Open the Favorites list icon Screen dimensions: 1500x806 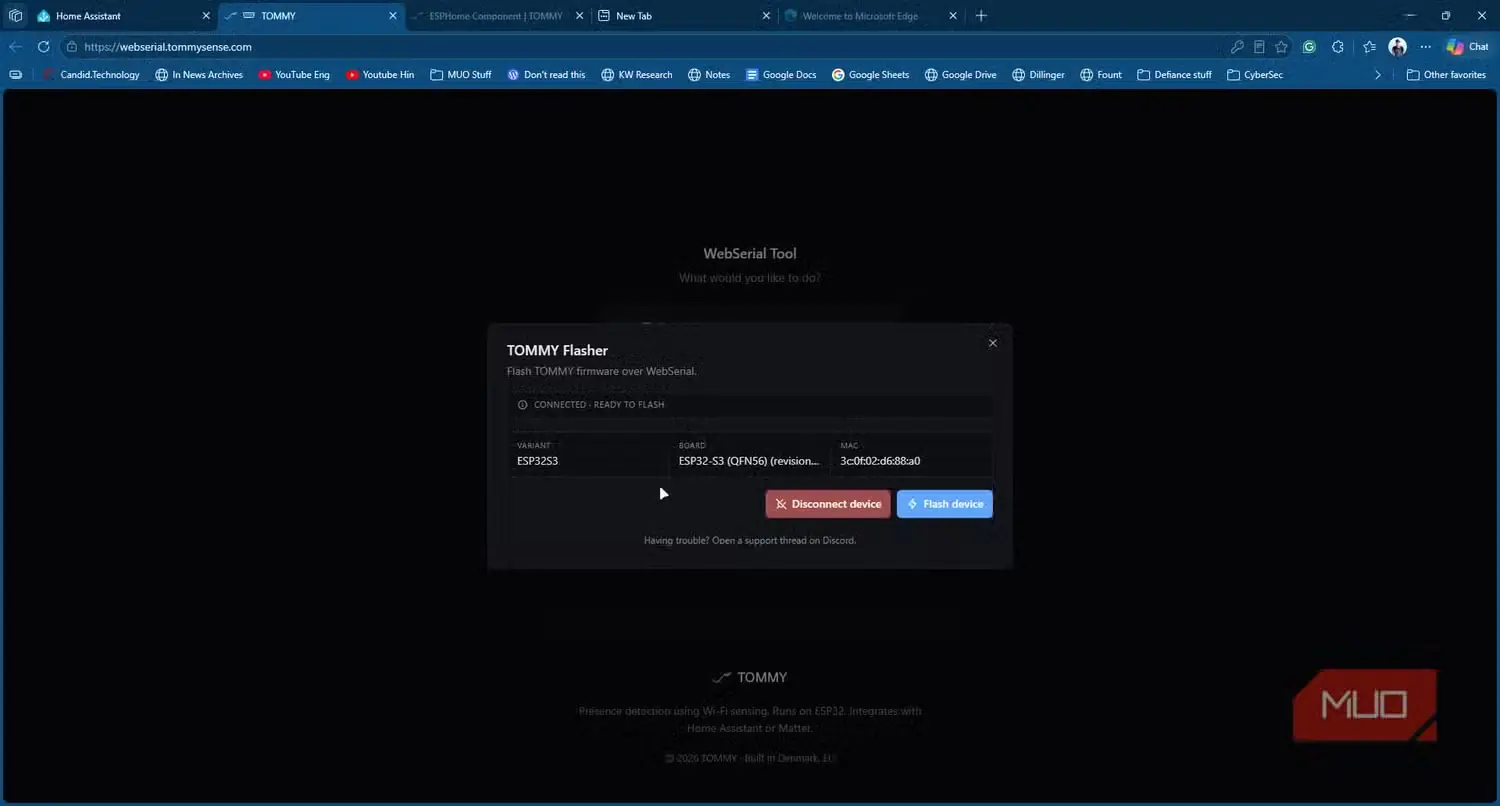tap(1369, 47)
